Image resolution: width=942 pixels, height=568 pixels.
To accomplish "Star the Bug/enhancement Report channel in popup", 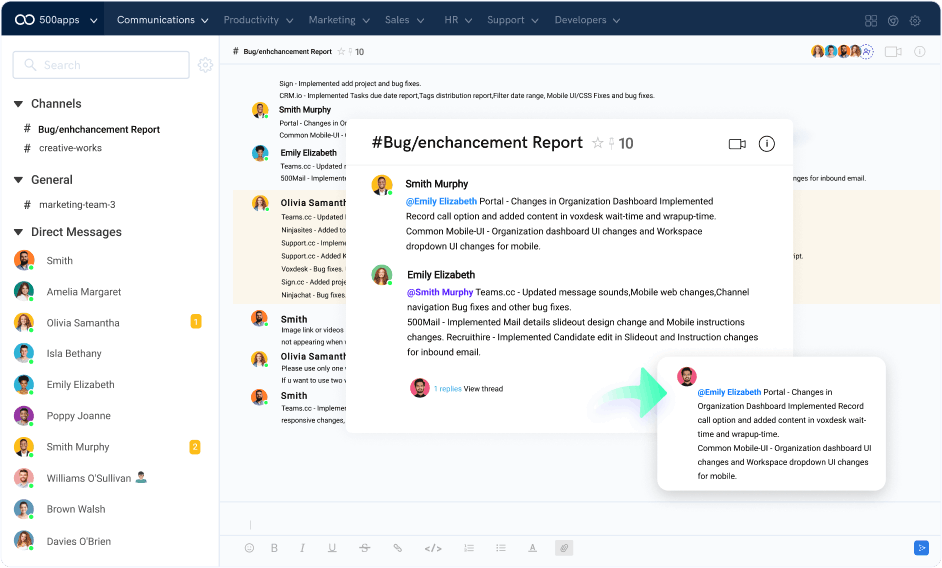I will click(598, 143).
